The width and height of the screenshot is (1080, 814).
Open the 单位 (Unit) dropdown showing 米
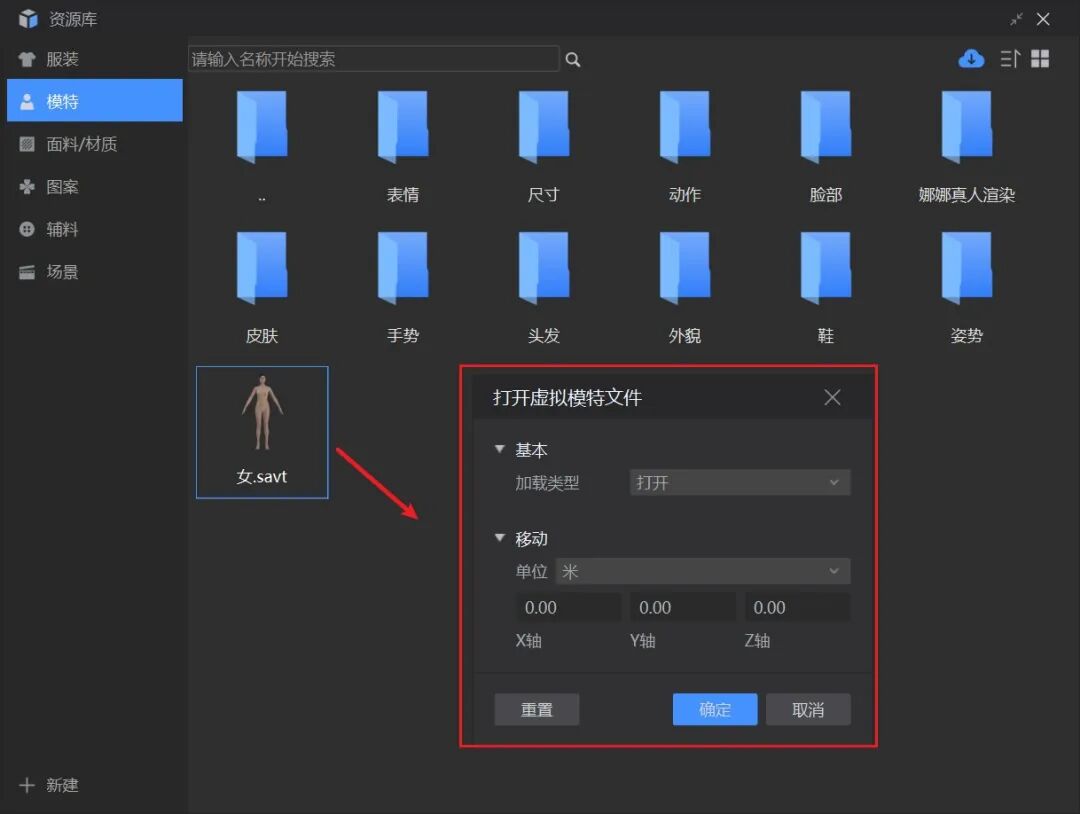(703, 571)
